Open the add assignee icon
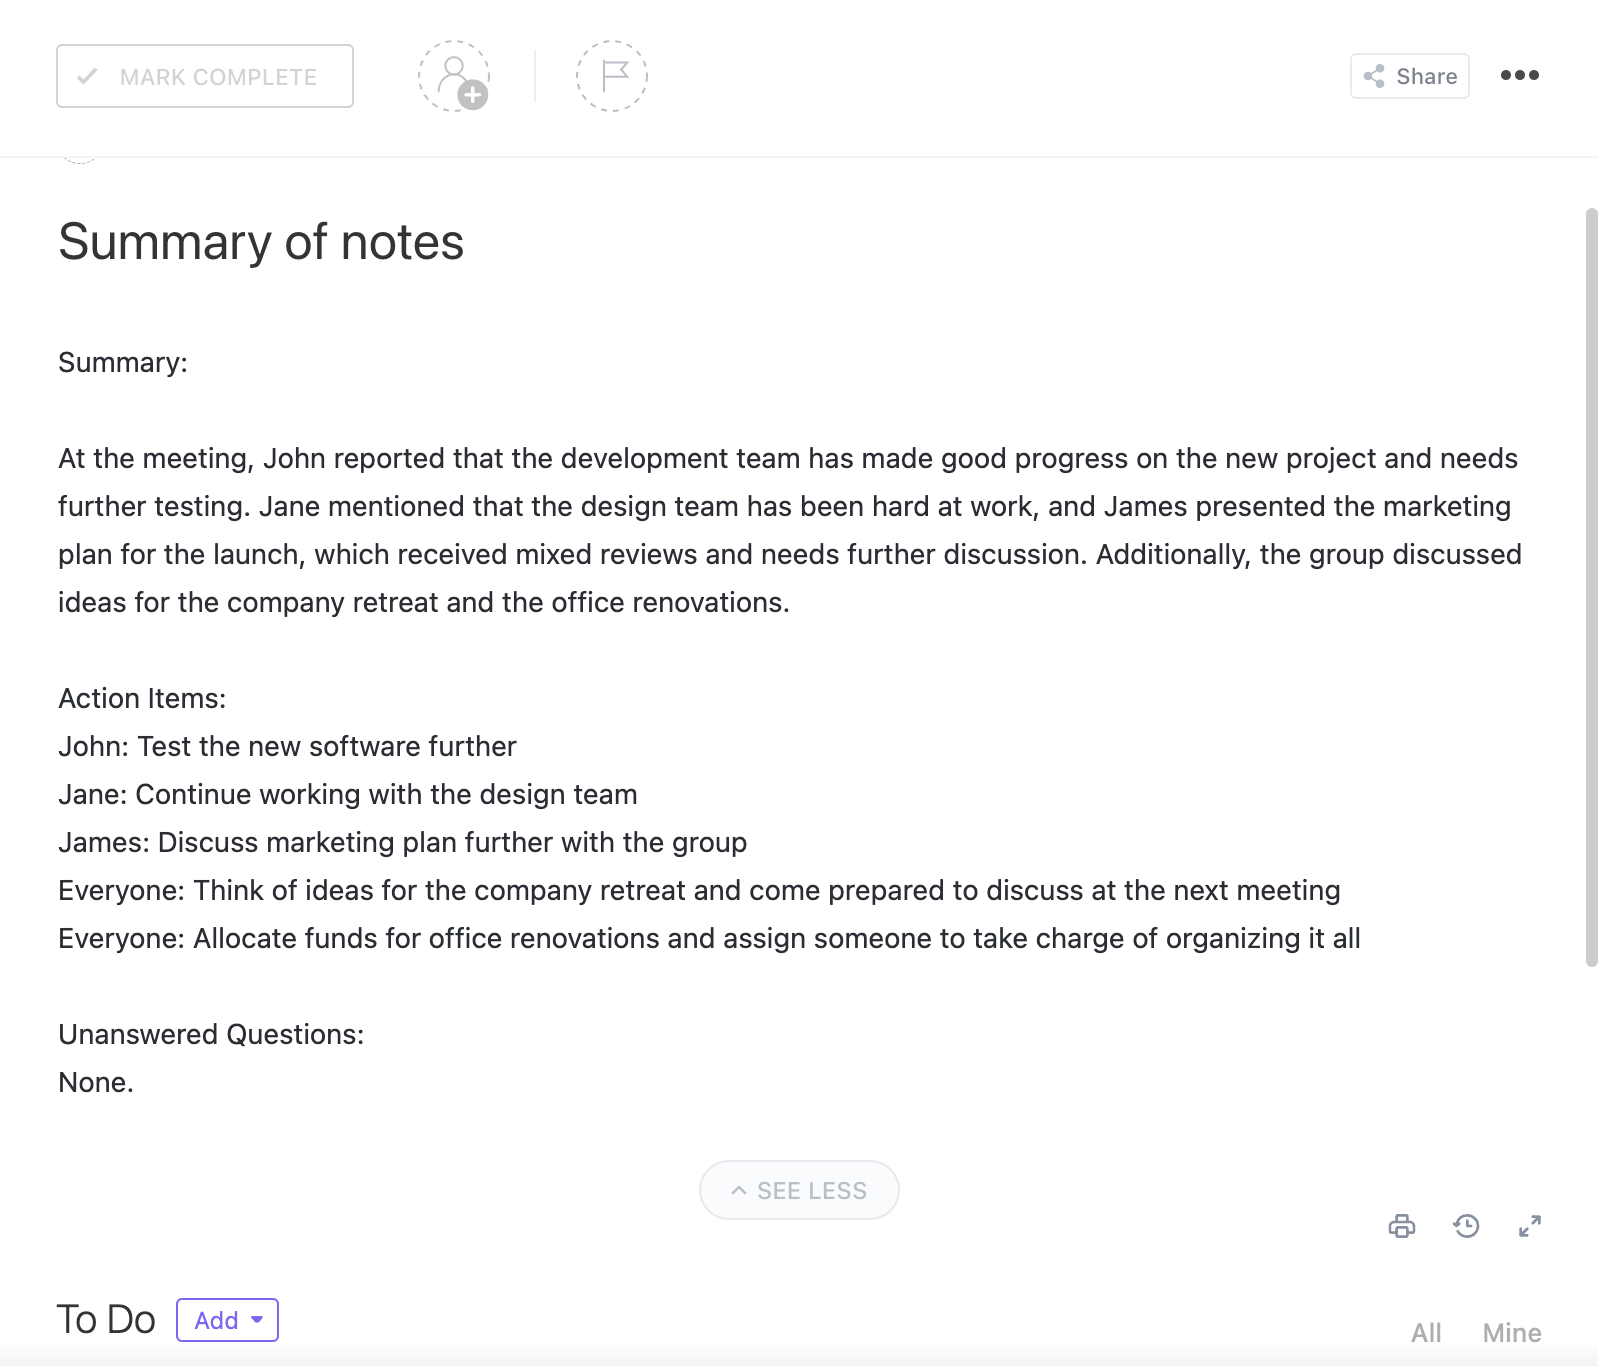Screen dimensions: 1598x1366 point(454,76)
